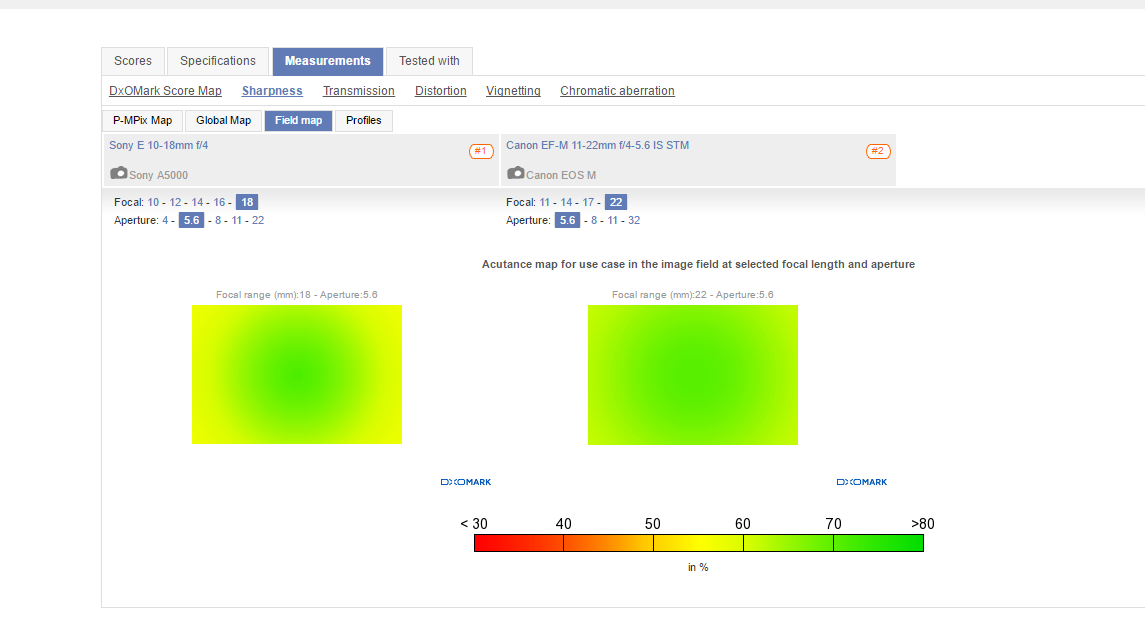
Task: Open the Profiles view
Action: 364,120
